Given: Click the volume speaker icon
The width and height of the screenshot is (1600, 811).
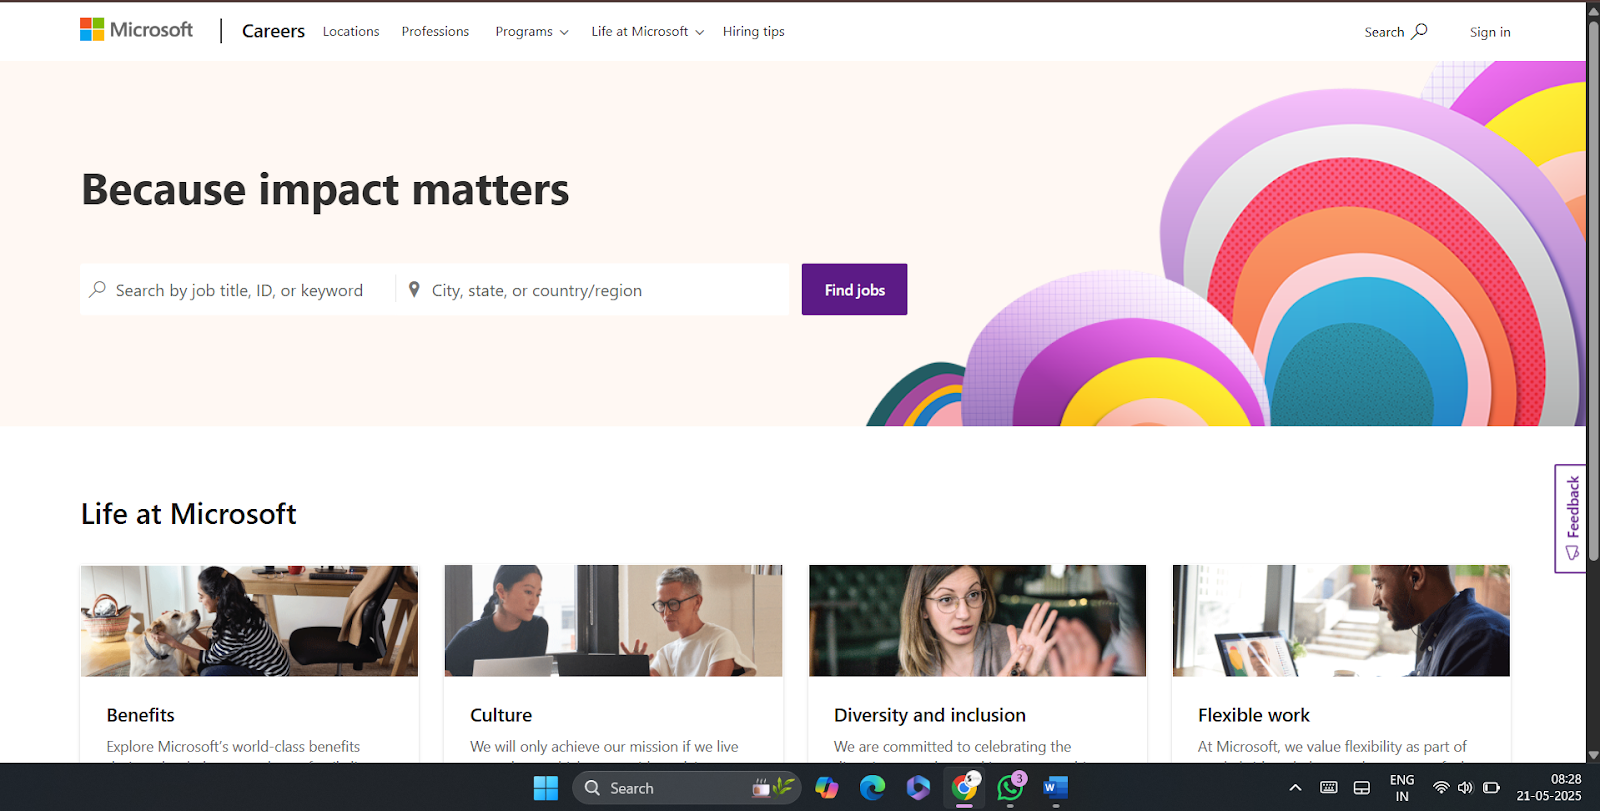Looking at the screenshot, I should [1465, 788].
